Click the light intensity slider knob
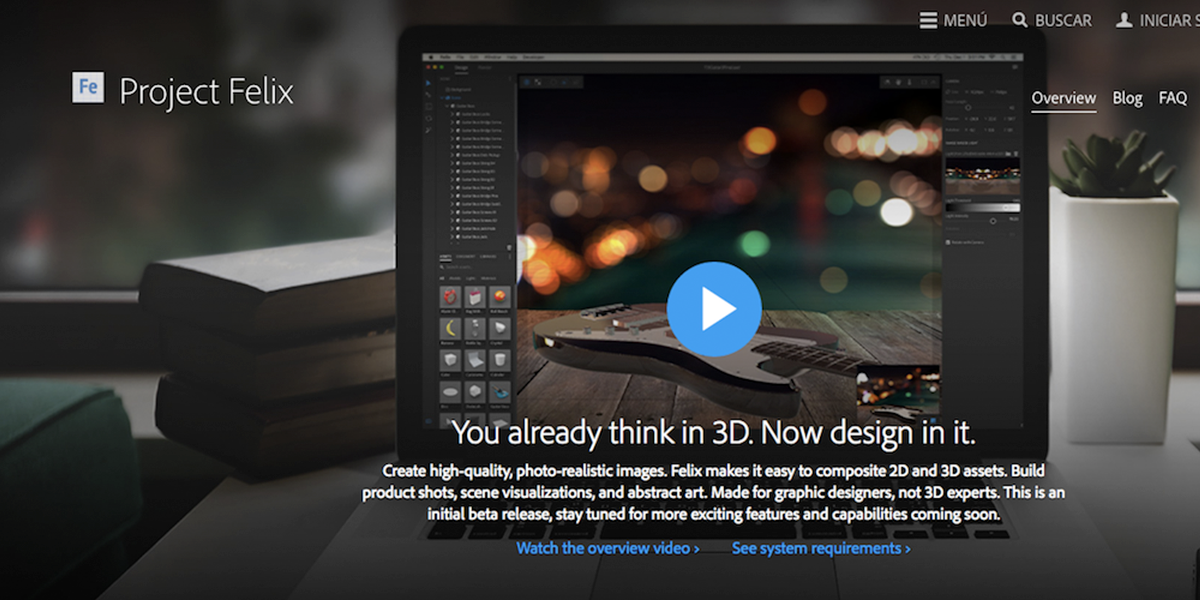The width and height of the screenshot is (1200, 600). click(x=993, y=220)
